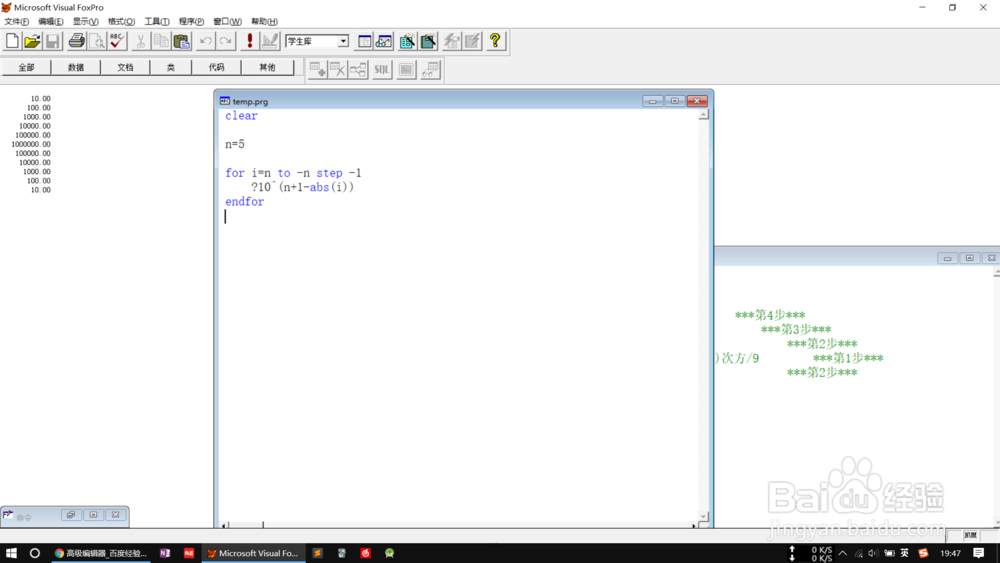This screenshot has width=1000, height=563.
Task: Open the 文件(F) menu
Action: click(x=17, y=22)
